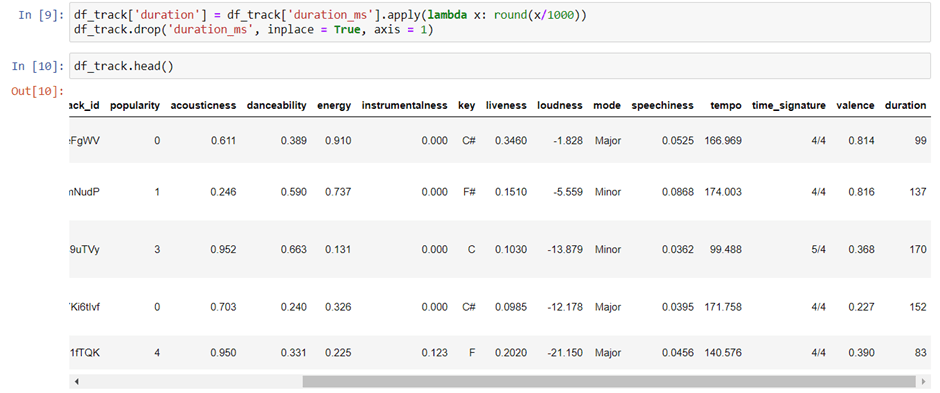Click the popularity value 3

pyautogui.click(x=157, y=250)
